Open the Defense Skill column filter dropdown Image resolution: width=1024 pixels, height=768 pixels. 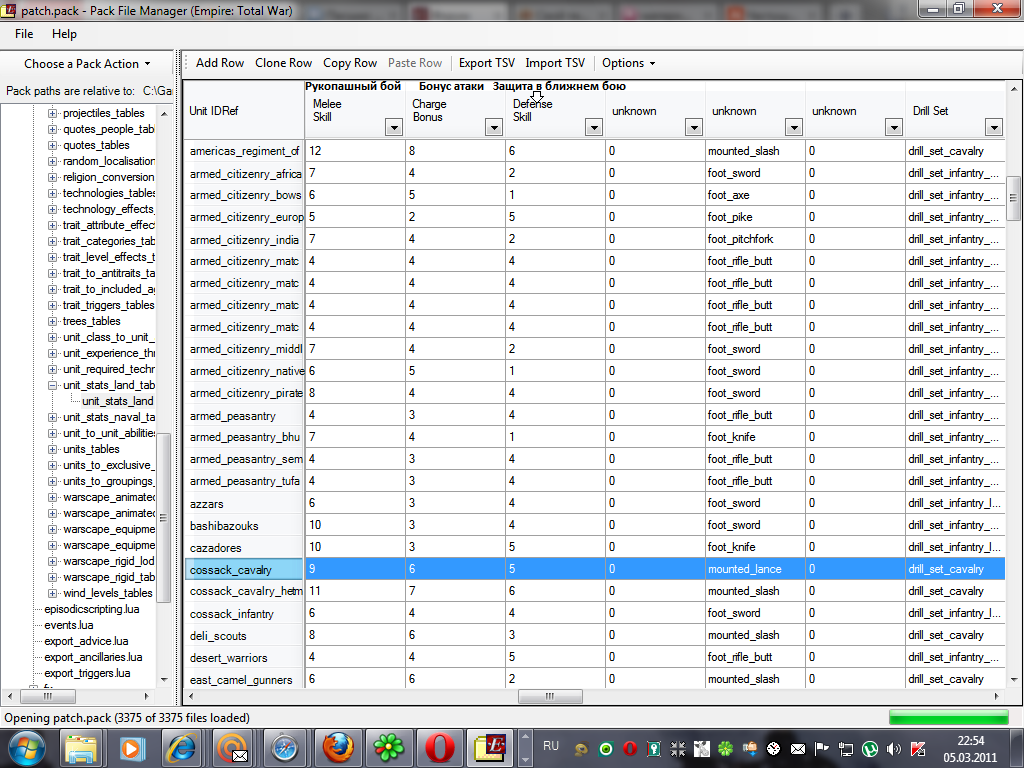(x=594, y=127)
